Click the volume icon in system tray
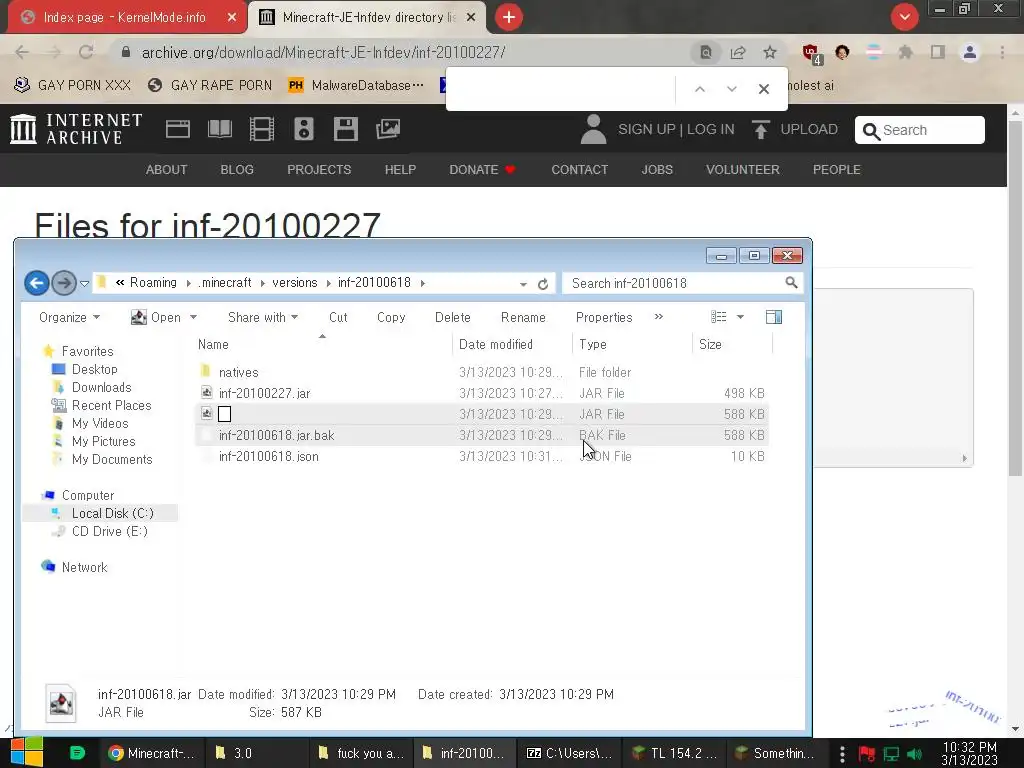 (914, 754)
